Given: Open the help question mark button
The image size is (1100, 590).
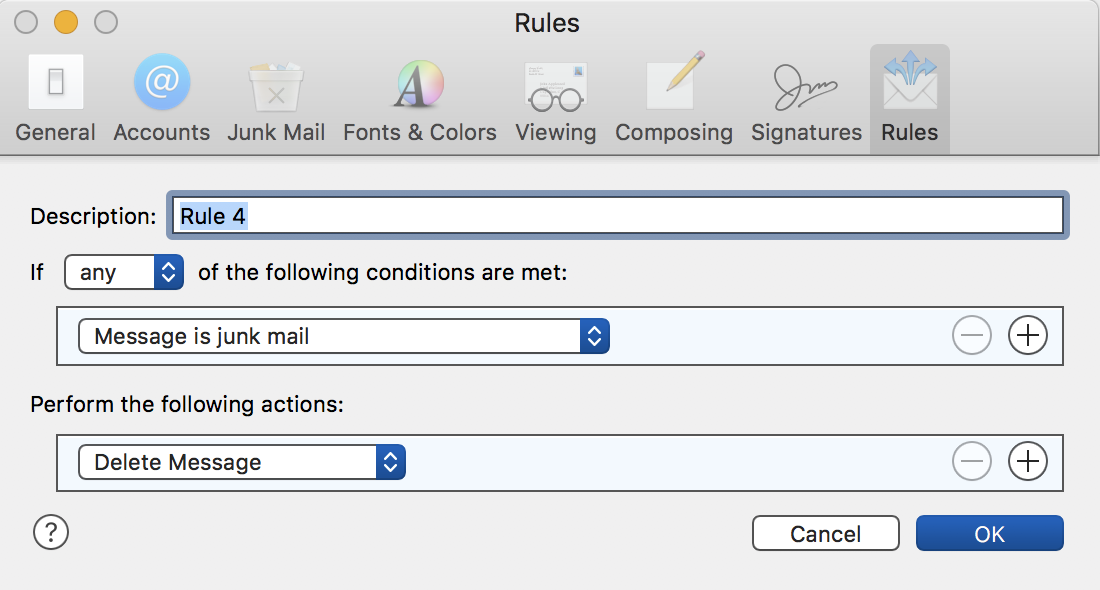Looking at the screenshot, I should click(x=51, y=533).
